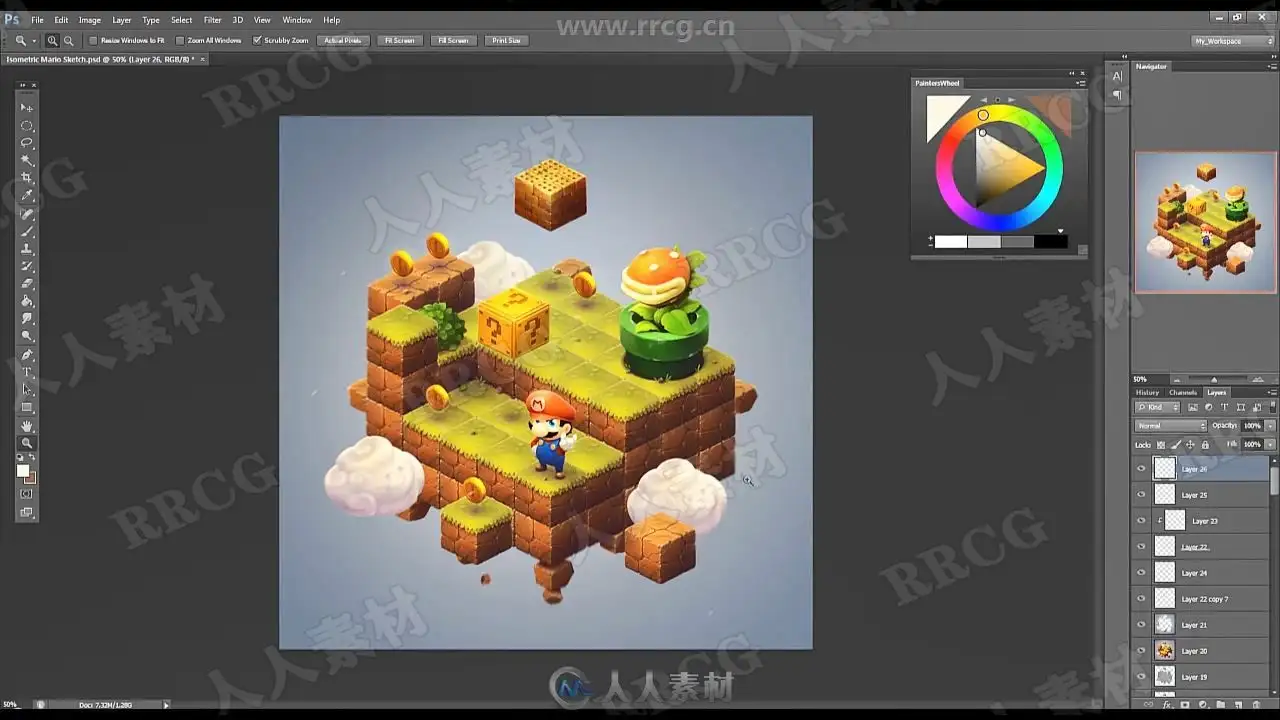Select the Dodge tool
The image size is (1280, 720).
click(27, 337)
